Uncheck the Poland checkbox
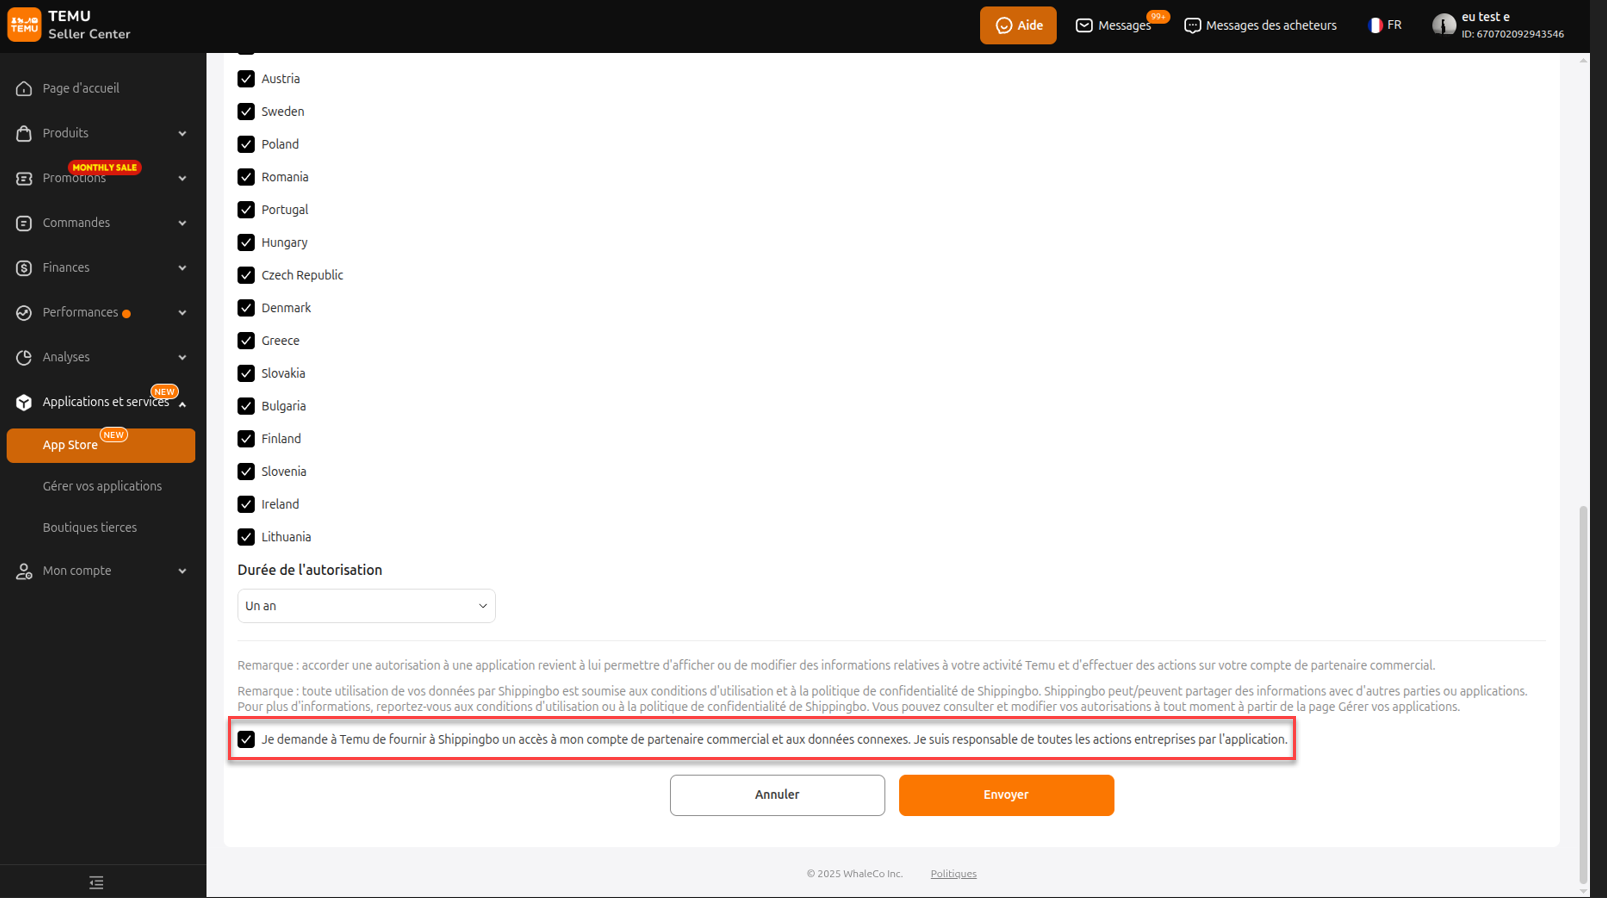Image resolution: width=1607 pixels, height=898 pixels. tap(246, 144)
